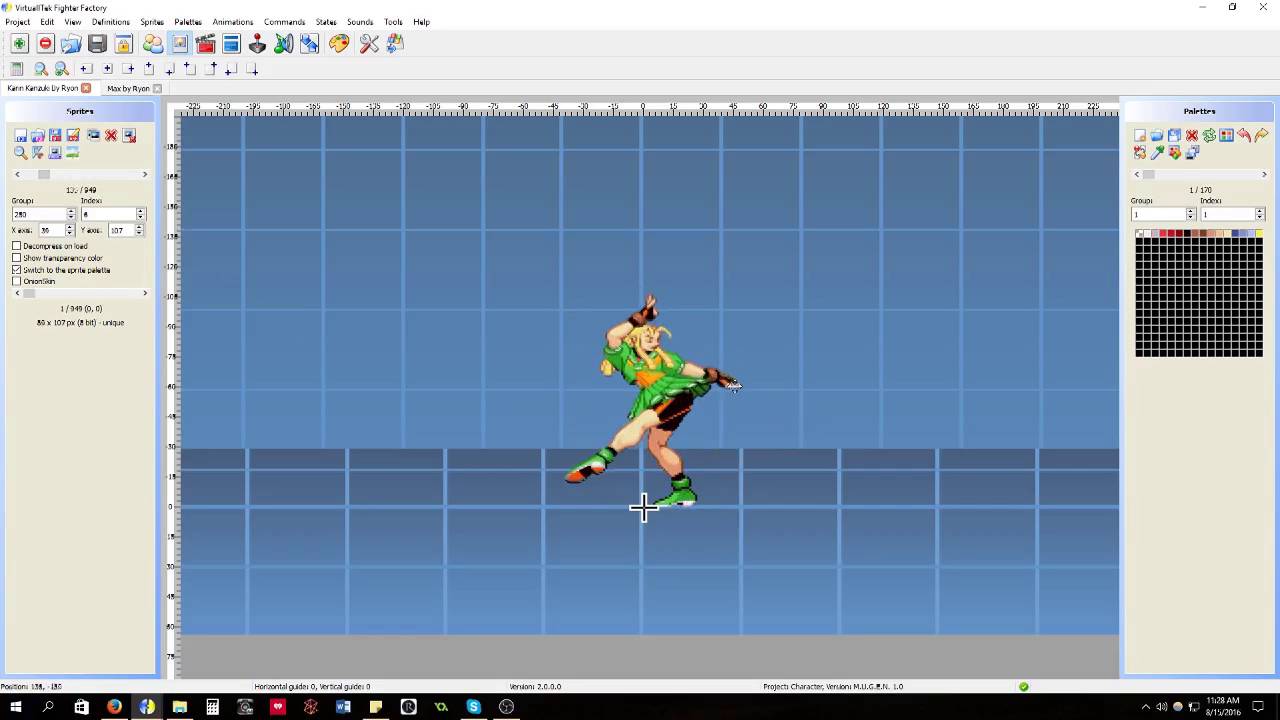This screenshot has height=720, width=1280.
Task: Click the palette Group spinner arrows
Action: [1190, 214]
